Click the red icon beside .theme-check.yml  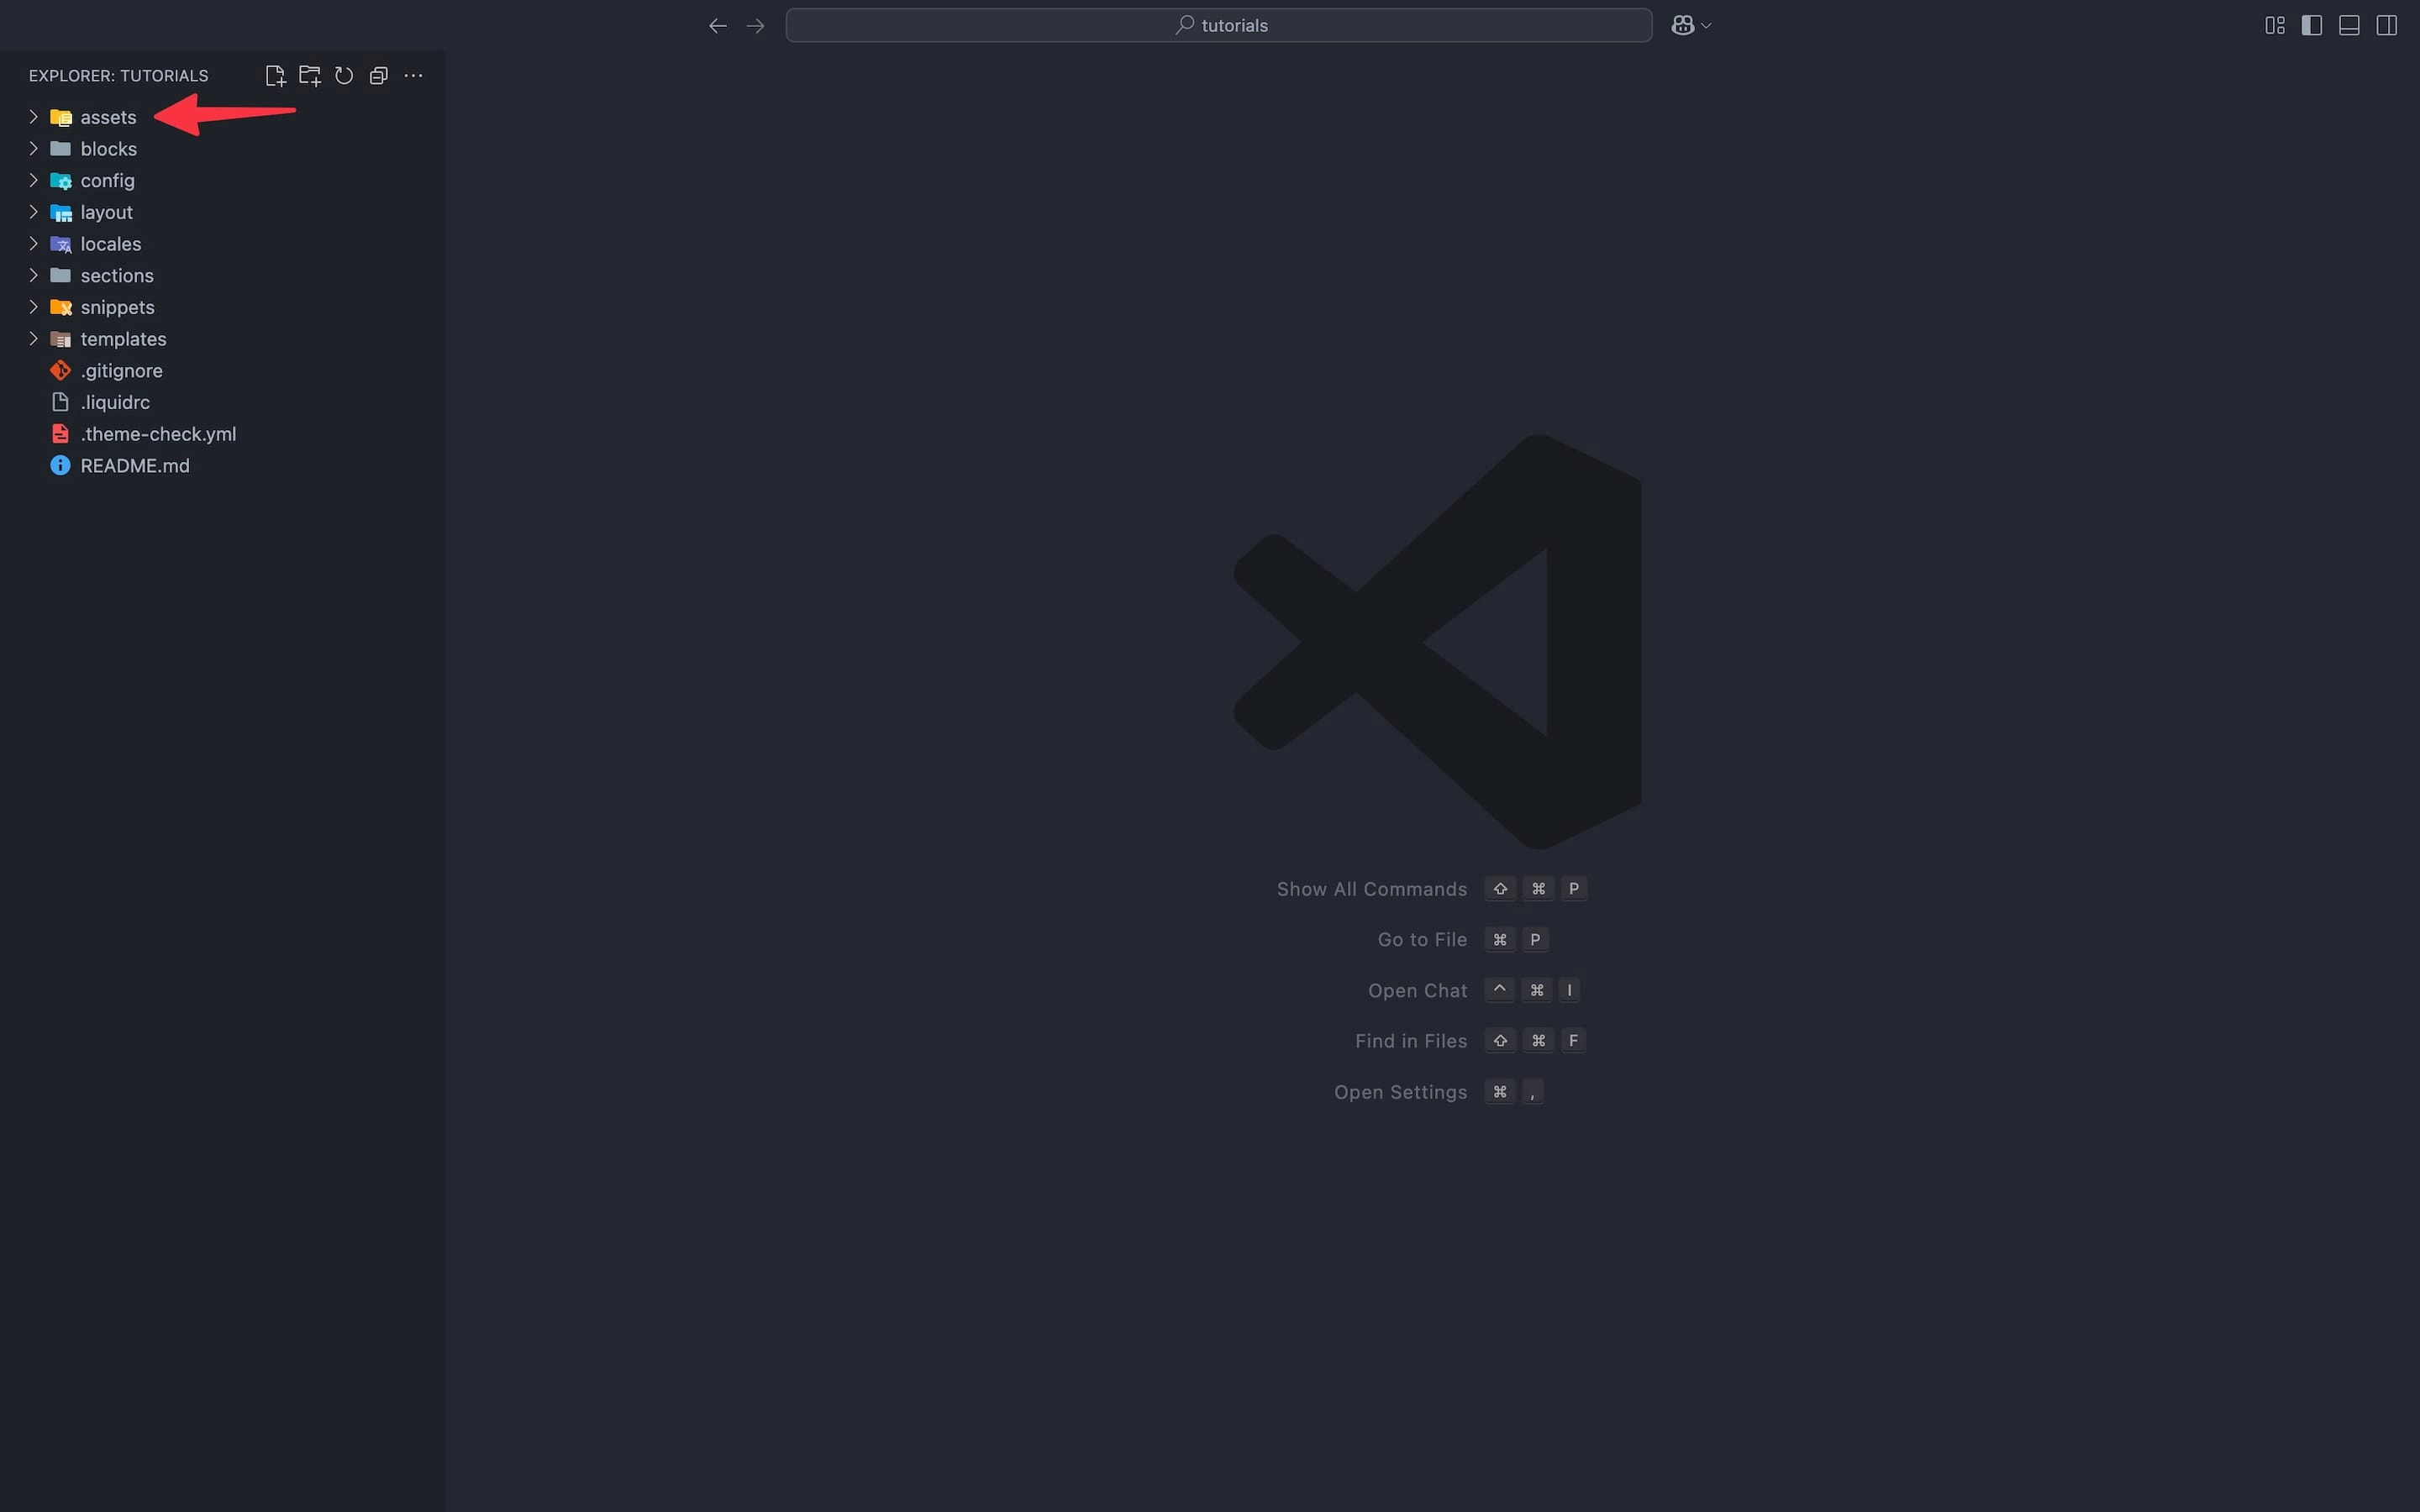coord(61,434)
